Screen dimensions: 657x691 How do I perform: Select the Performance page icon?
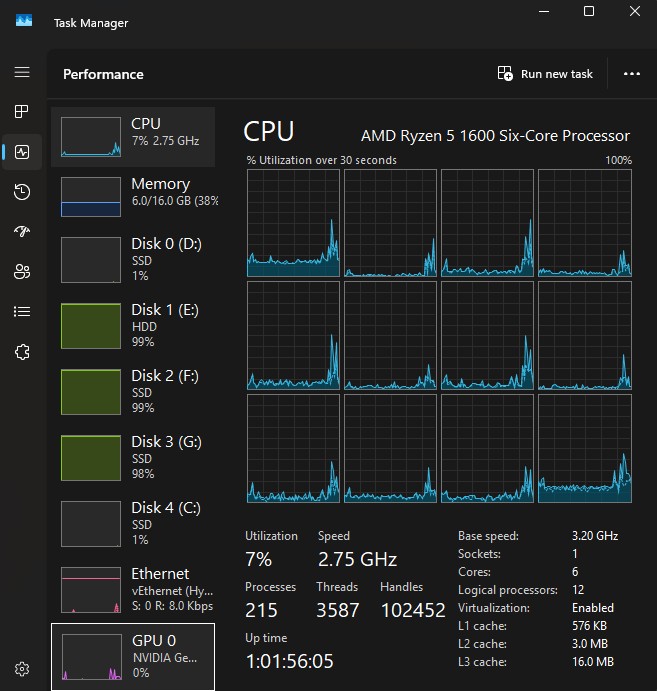tap(22, 152)
